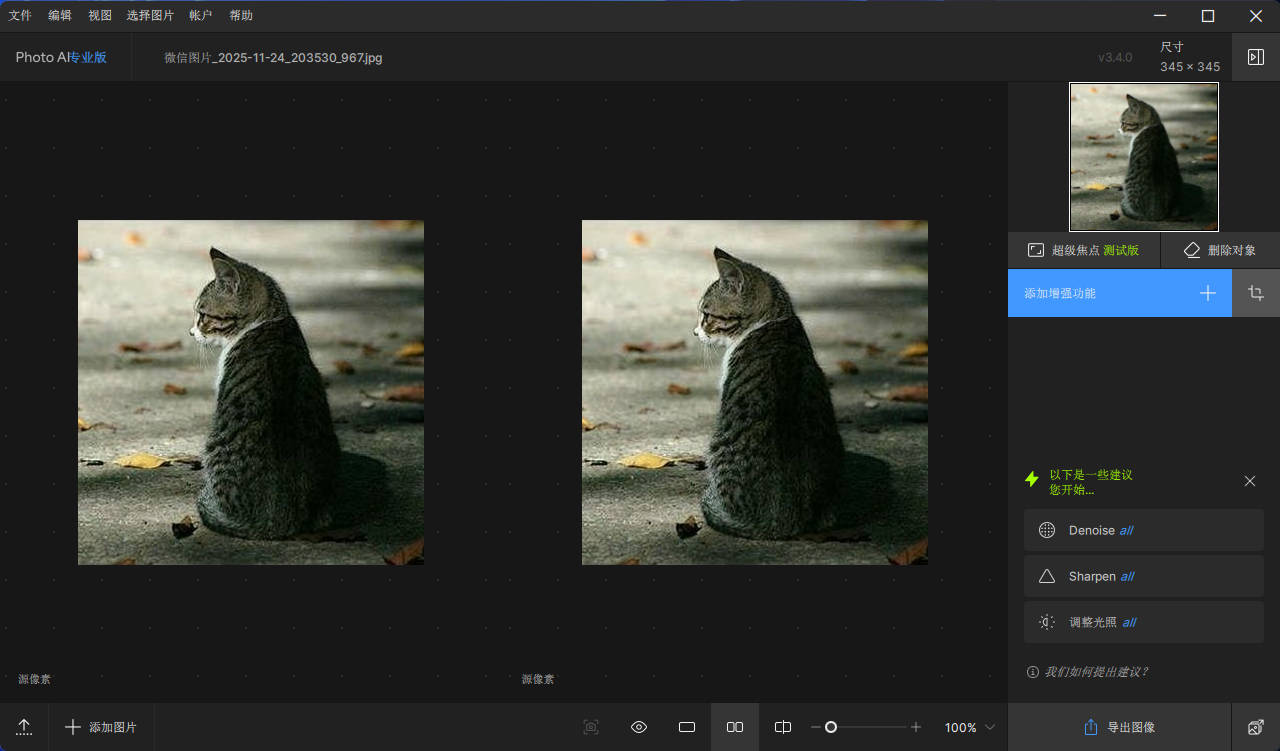The image size is (1280, 751).
Task: Click the 添加图片 button
Action: click(x=101, y=727)
